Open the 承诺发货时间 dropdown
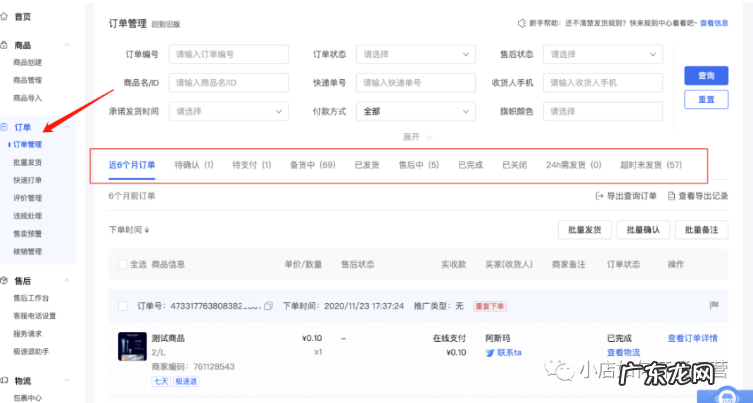Image resolution: width=753 pixels, height=403 pixels. point(229,111)
